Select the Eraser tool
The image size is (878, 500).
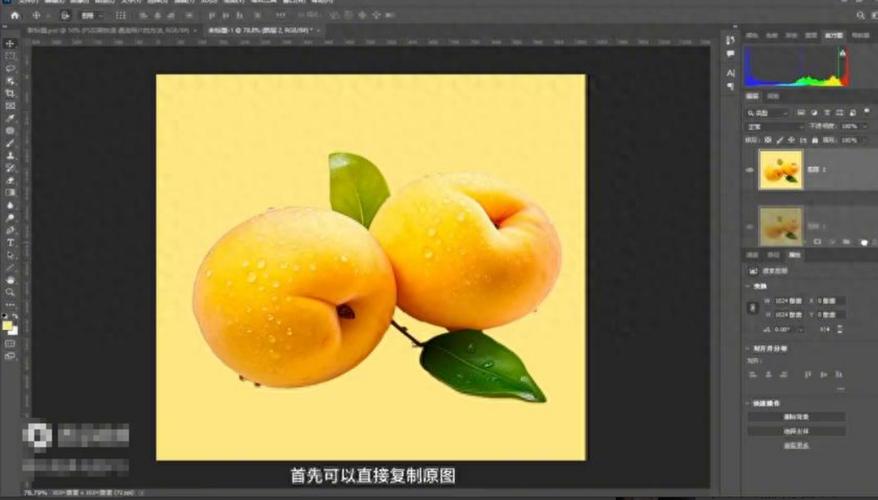point(10,180)
